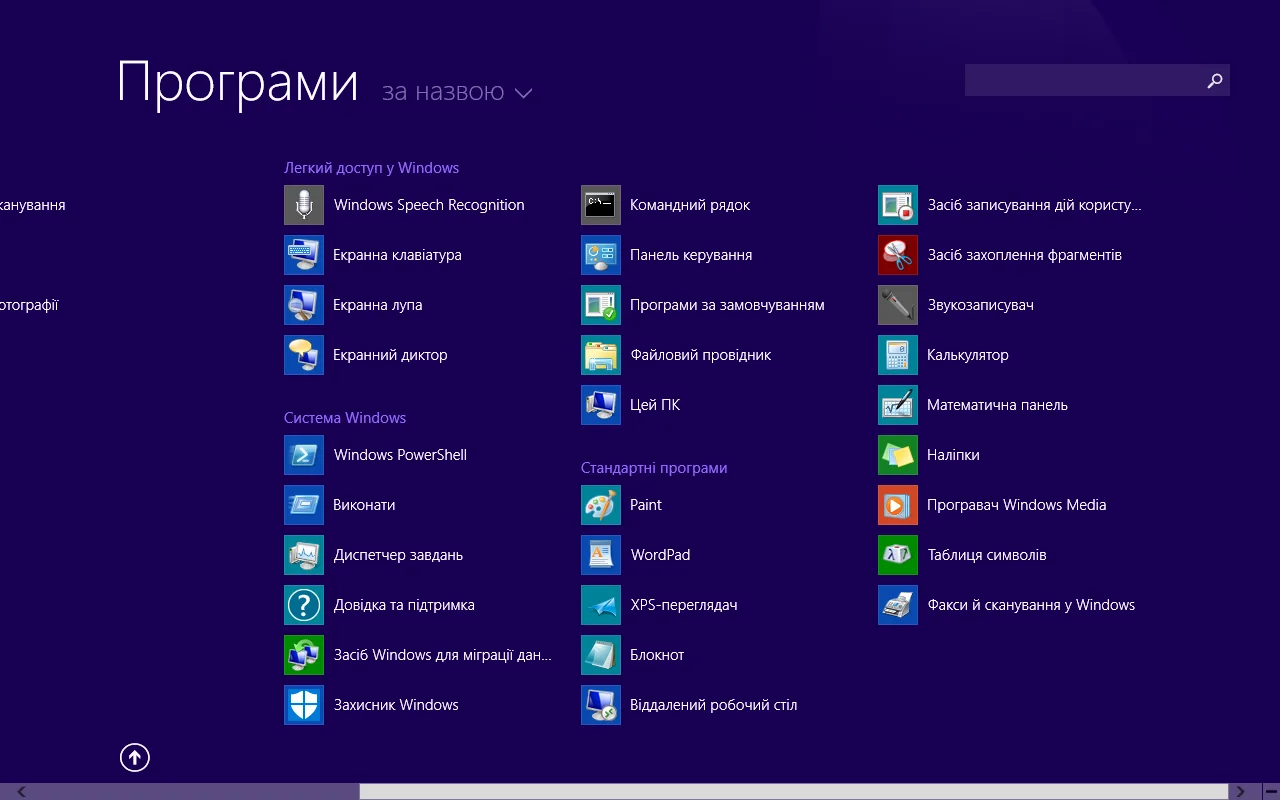Open Засіб захоплення фрагментів scissors icon
This screenshot has width=1280, height=800.
[x=898, y=255]
